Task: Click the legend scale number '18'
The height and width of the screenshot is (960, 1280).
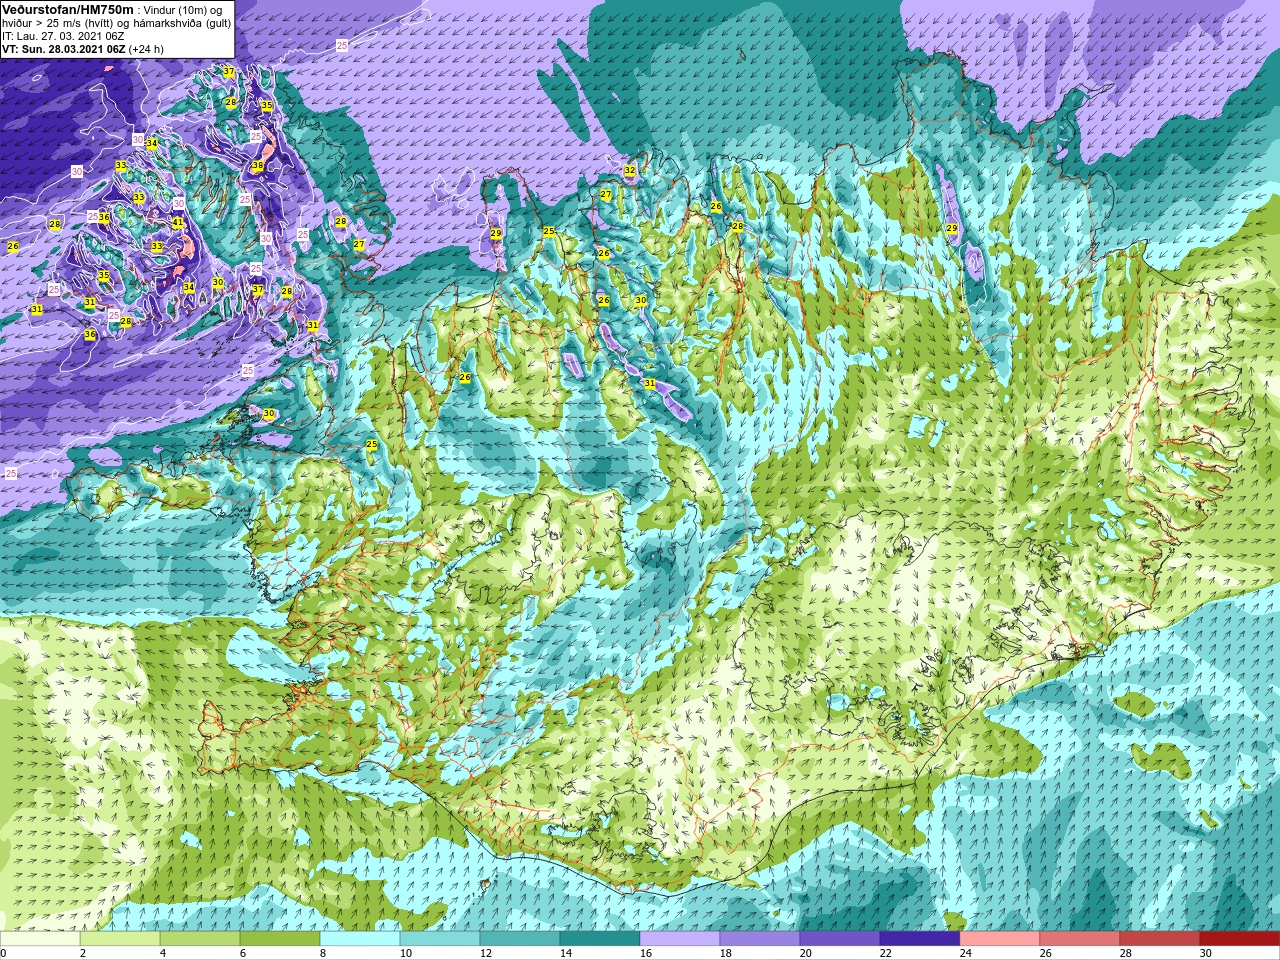Action: click(x=726, y=953)
